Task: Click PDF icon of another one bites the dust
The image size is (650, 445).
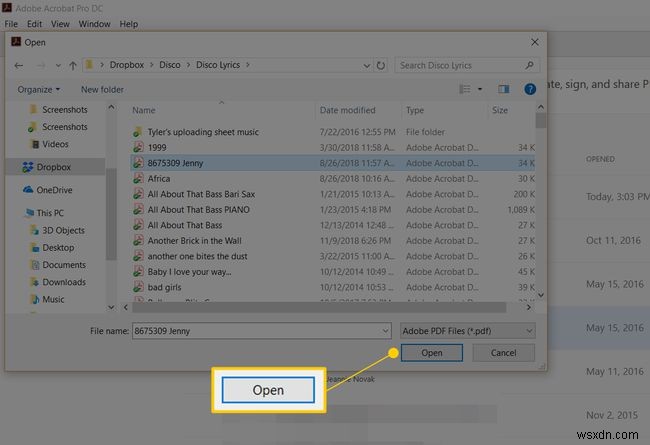Action: click(138, 256)
